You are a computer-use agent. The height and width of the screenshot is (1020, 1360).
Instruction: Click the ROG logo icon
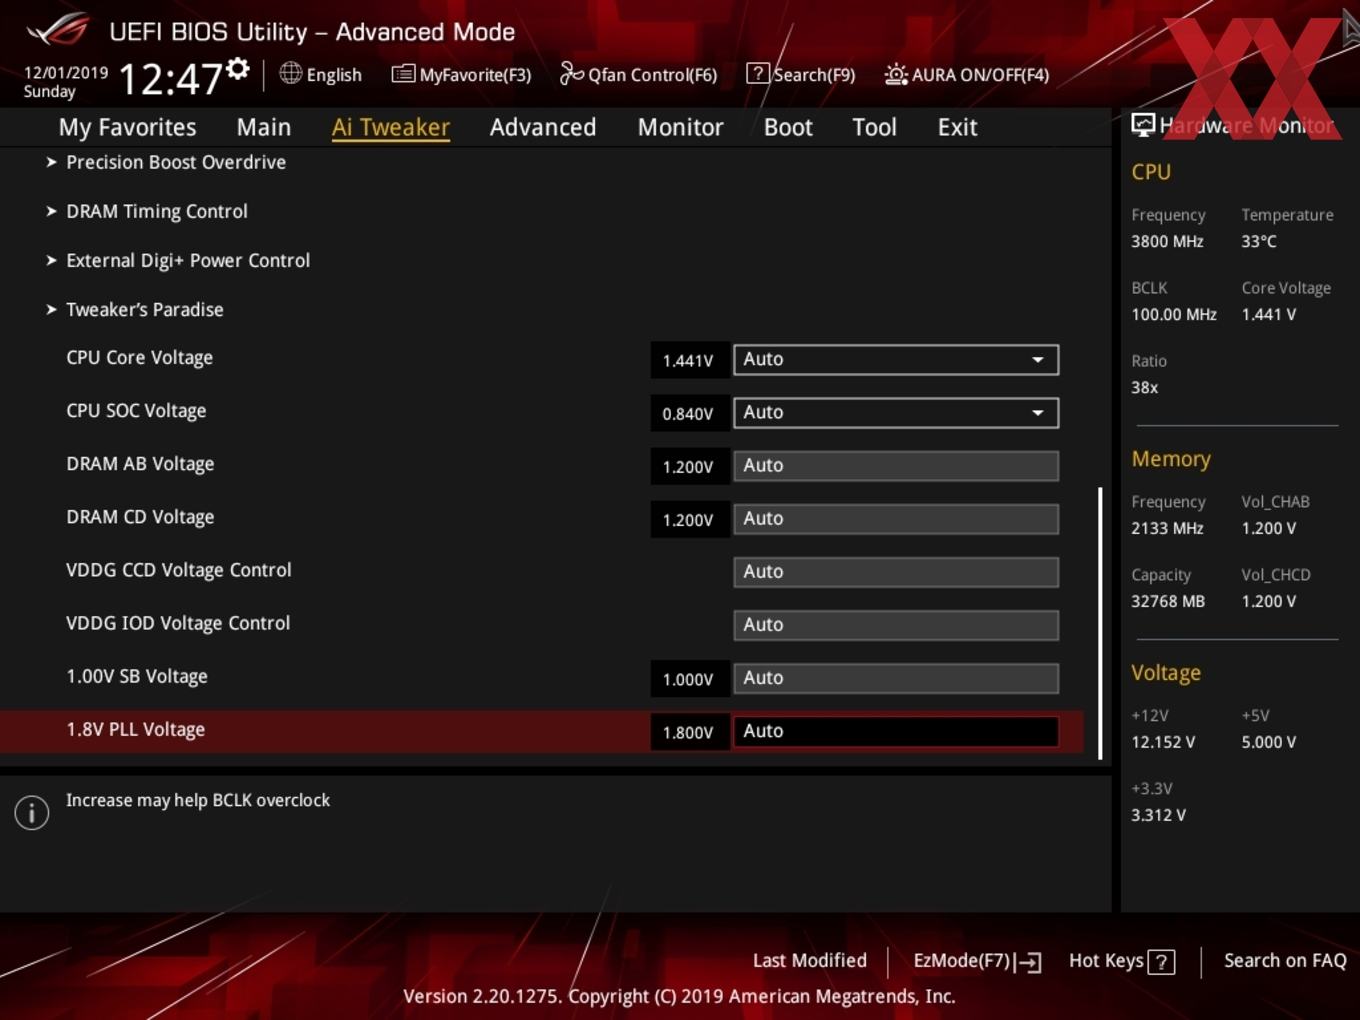click(58, 30)
